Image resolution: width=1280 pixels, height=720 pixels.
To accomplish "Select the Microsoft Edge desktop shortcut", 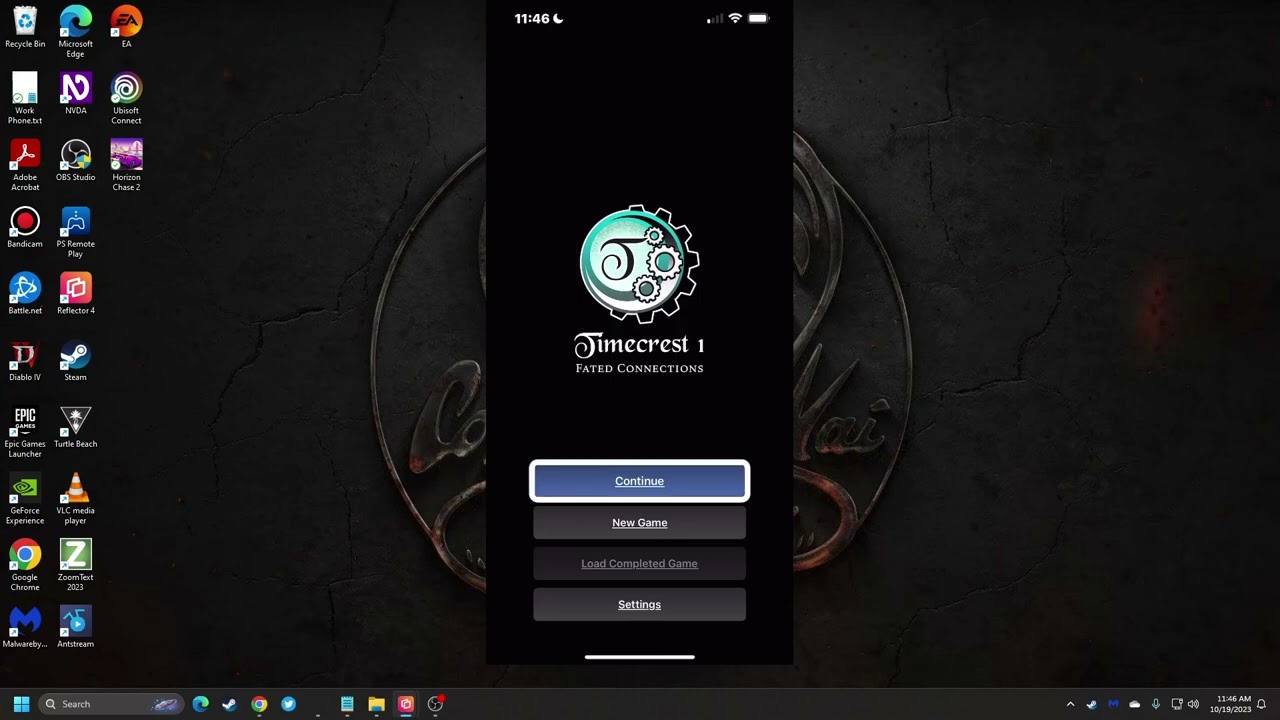I will point(75,32).
